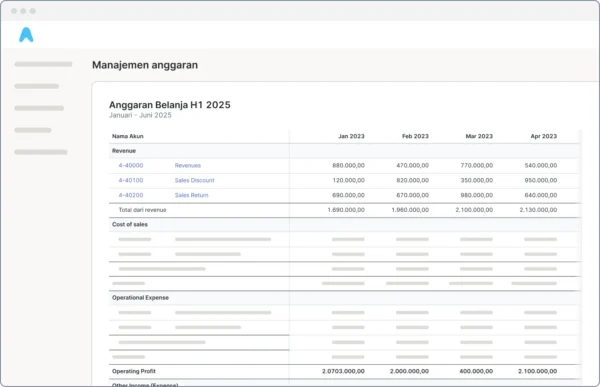The image size is (600, 387).
Task: Open the Sales Discount account link
Action: [x=194, y=180]
